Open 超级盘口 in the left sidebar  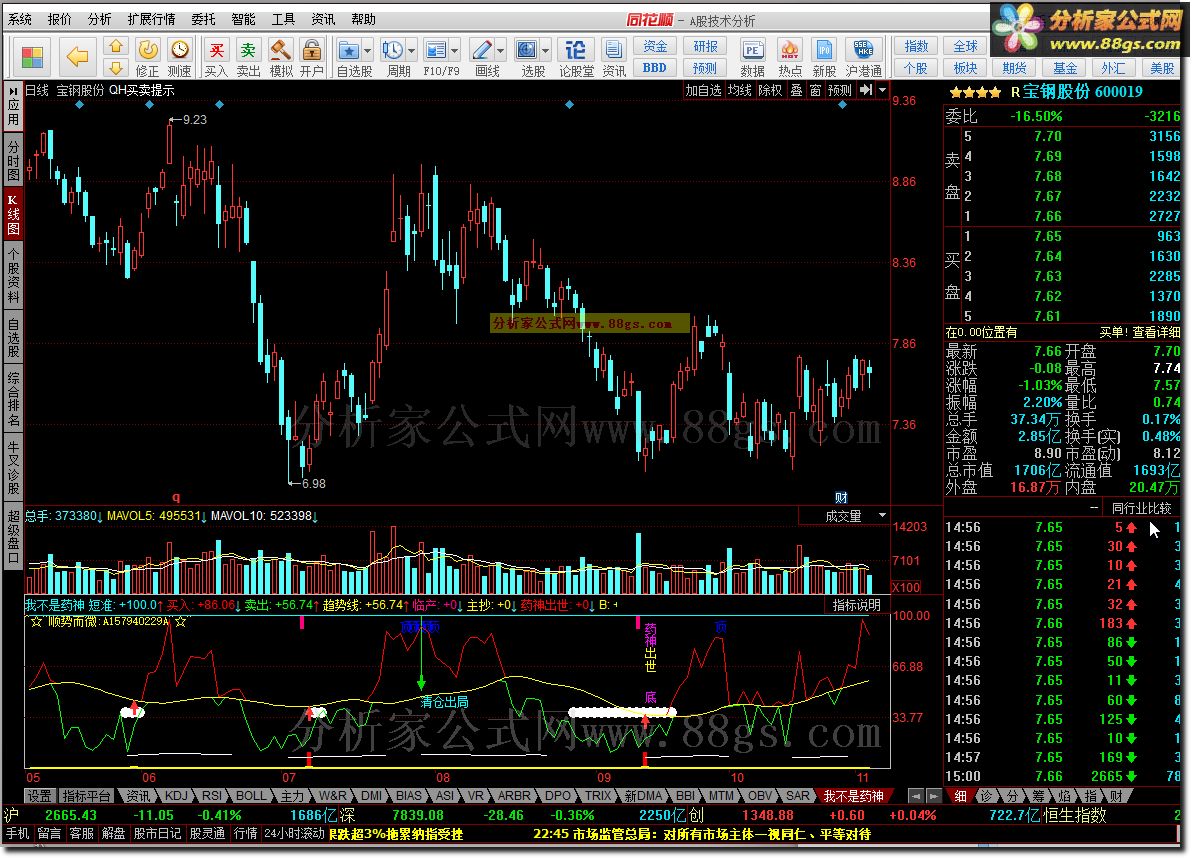(13, 536)
